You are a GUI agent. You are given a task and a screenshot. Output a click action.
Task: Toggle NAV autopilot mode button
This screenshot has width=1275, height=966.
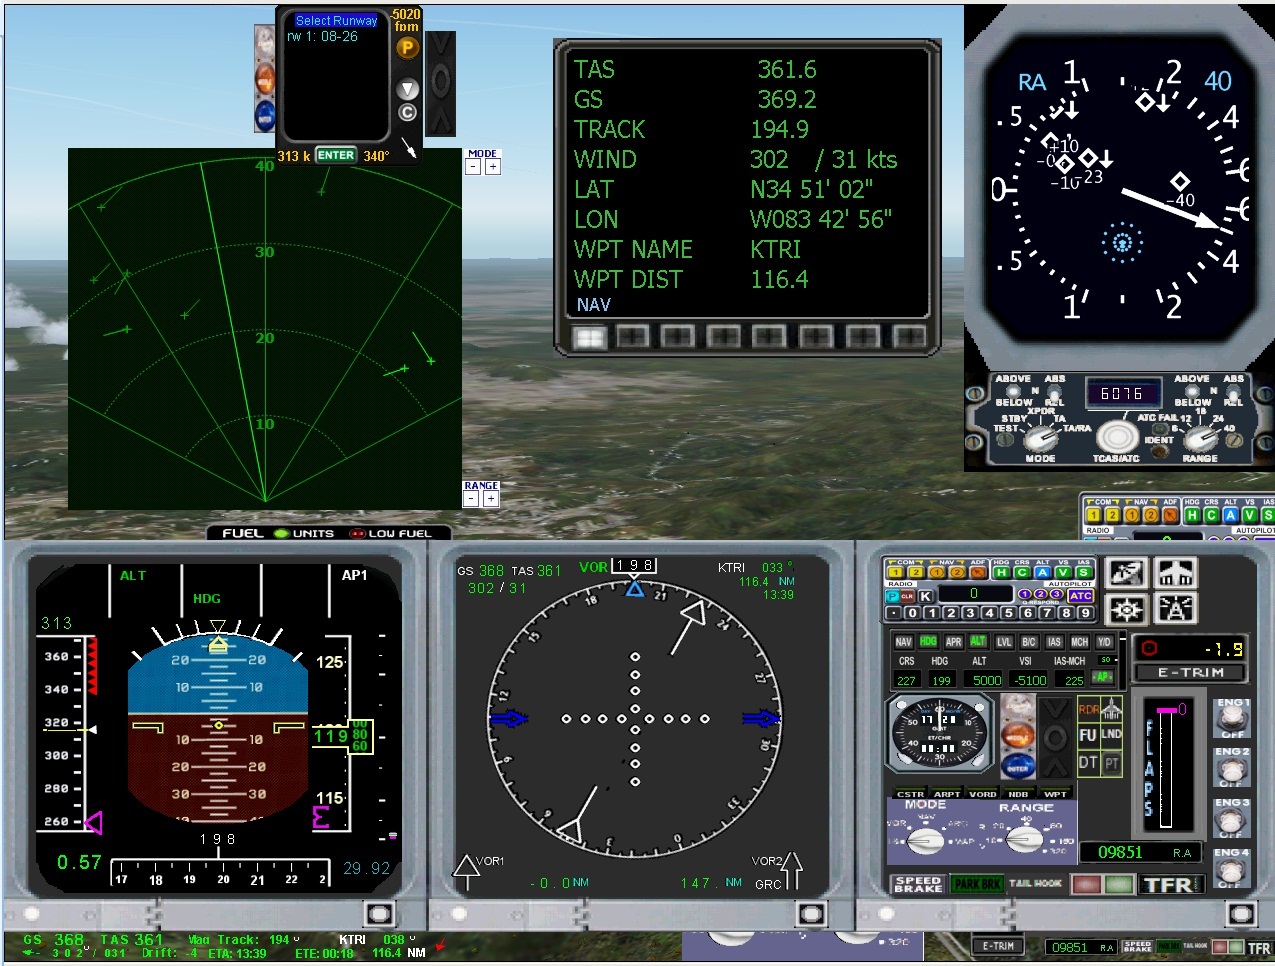point(903,642)
